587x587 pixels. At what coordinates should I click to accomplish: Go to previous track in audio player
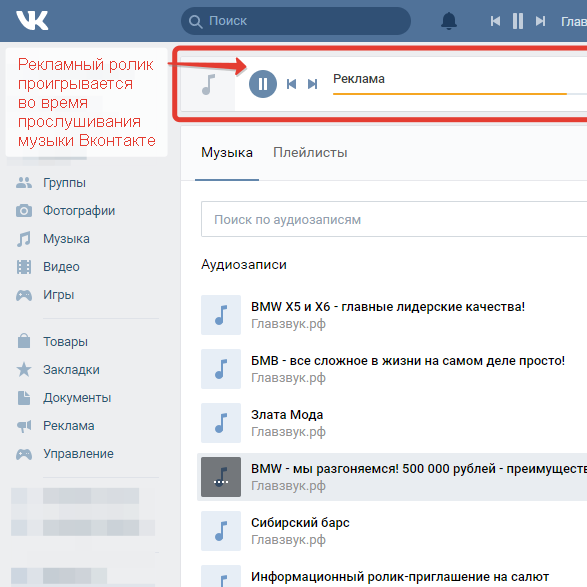coord(291,84)
